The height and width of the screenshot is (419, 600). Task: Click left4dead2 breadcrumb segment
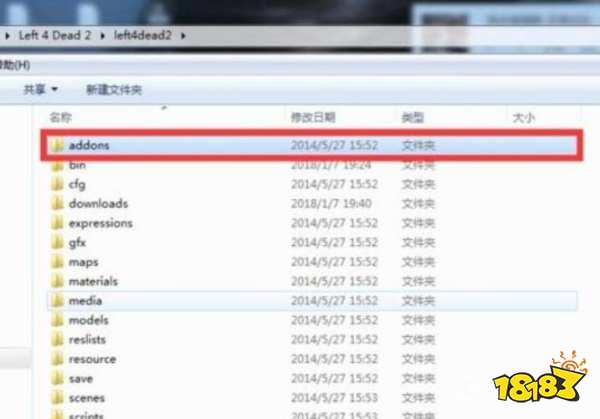[142, 36]
